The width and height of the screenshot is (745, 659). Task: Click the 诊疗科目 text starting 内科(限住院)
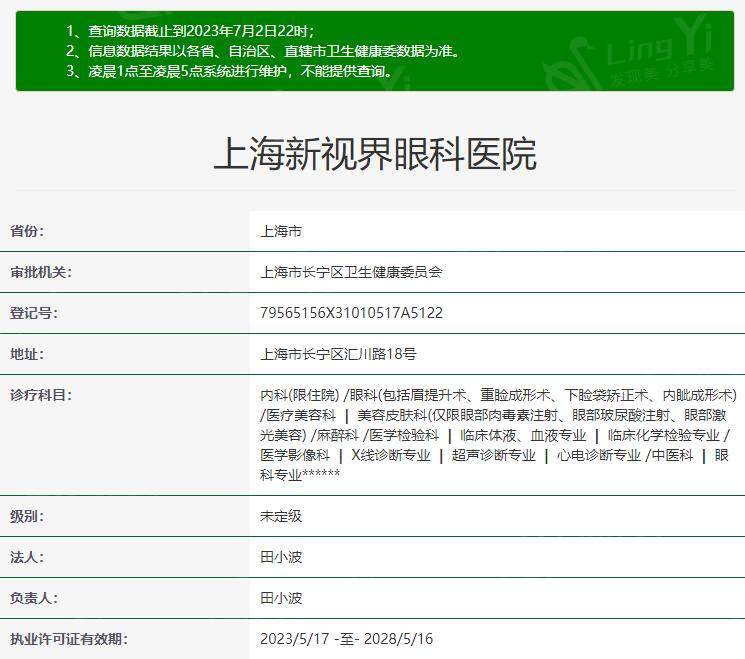point(498,435)
